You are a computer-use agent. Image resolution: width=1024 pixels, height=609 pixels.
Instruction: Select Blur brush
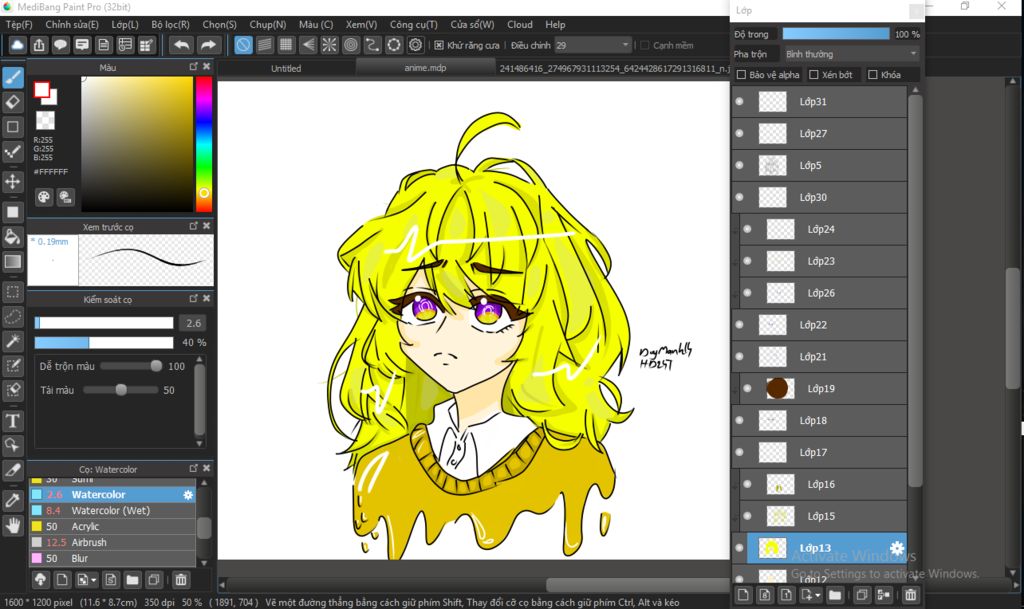pyautogui.click(x=112, y=558)
